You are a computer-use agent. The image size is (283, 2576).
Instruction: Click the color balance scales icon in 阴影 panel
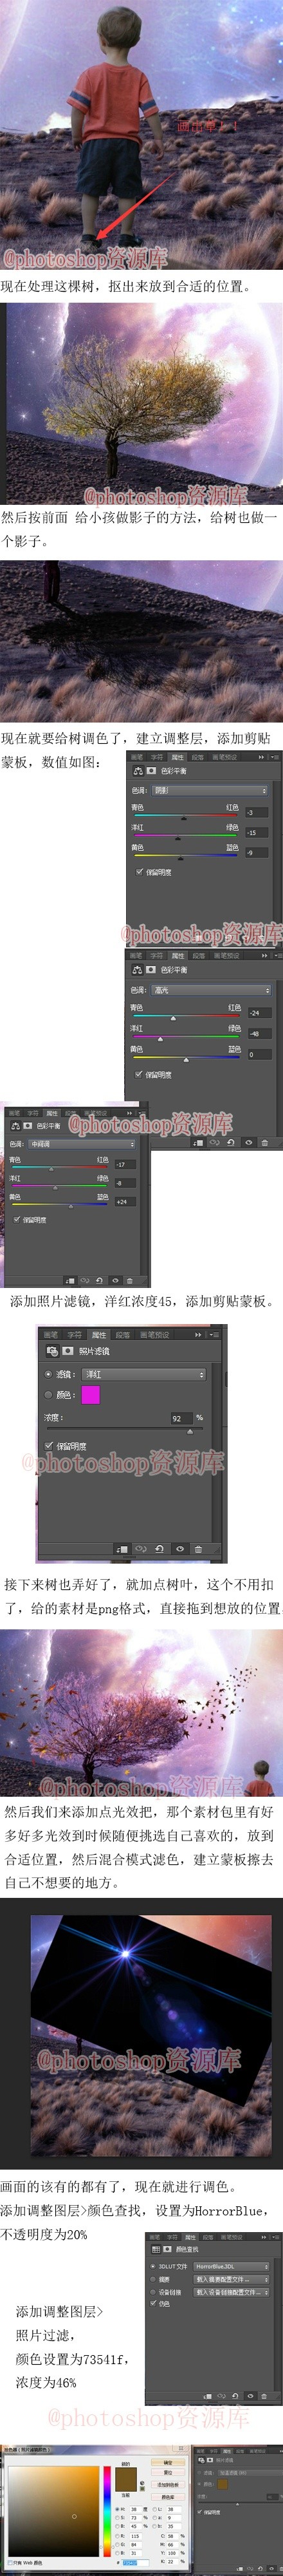pos(138,771)
